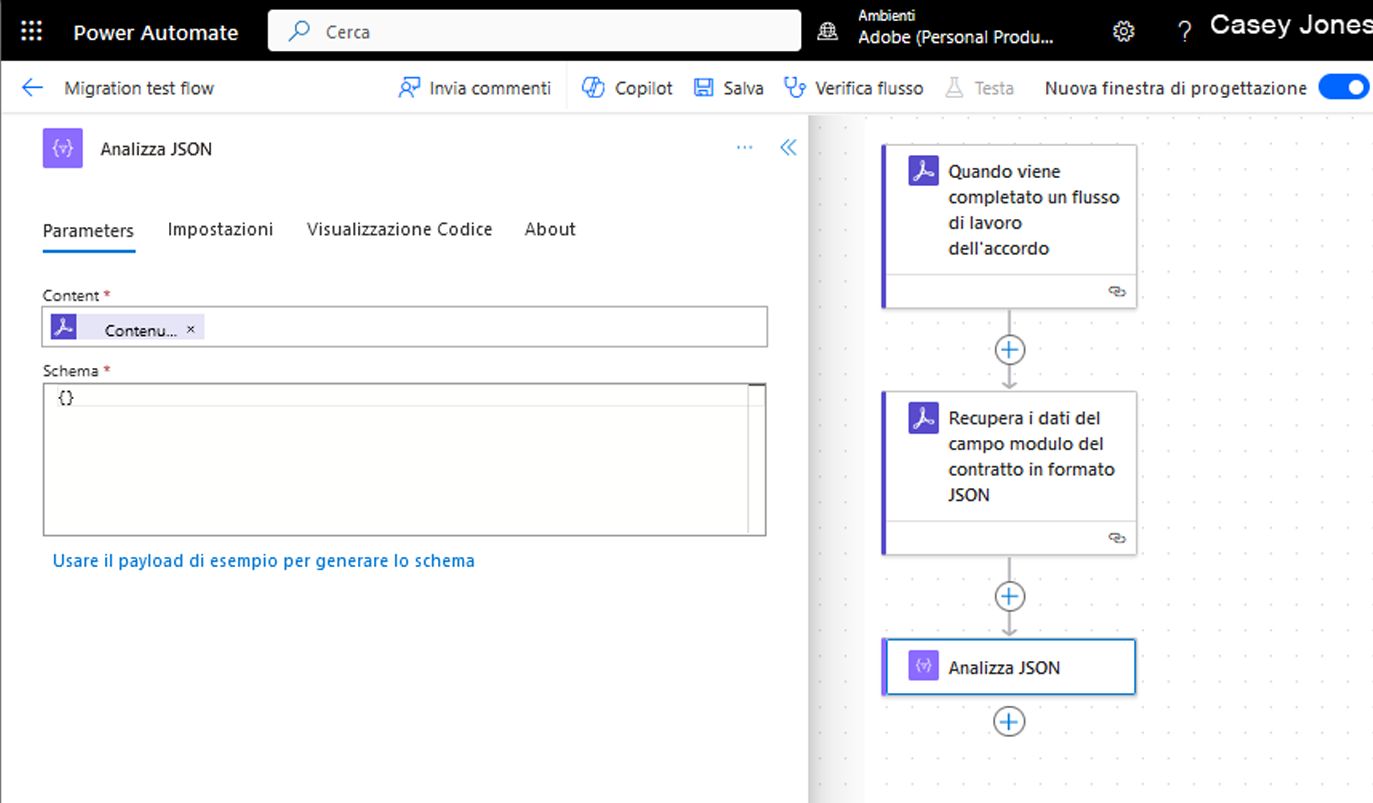
Task: Remove the Contenu... token with x
Action: 190,328
